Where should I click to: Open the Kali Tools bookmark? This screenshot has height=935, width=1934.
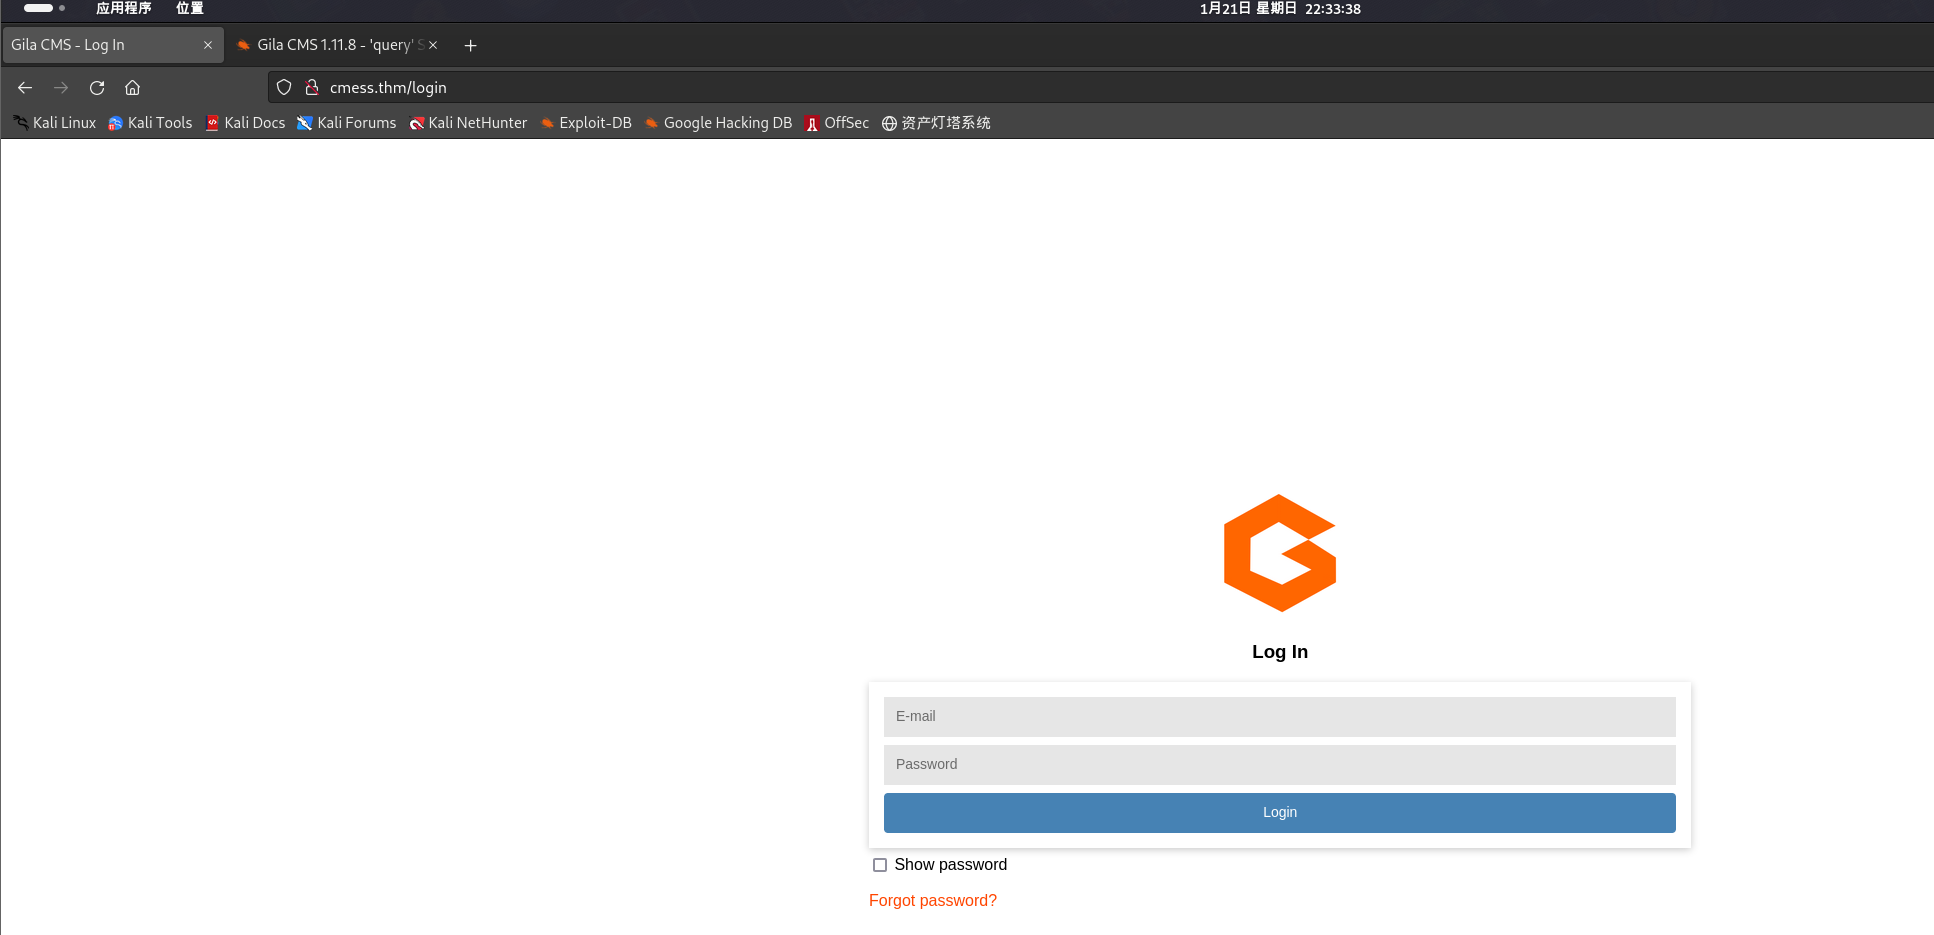click(150, 123)
